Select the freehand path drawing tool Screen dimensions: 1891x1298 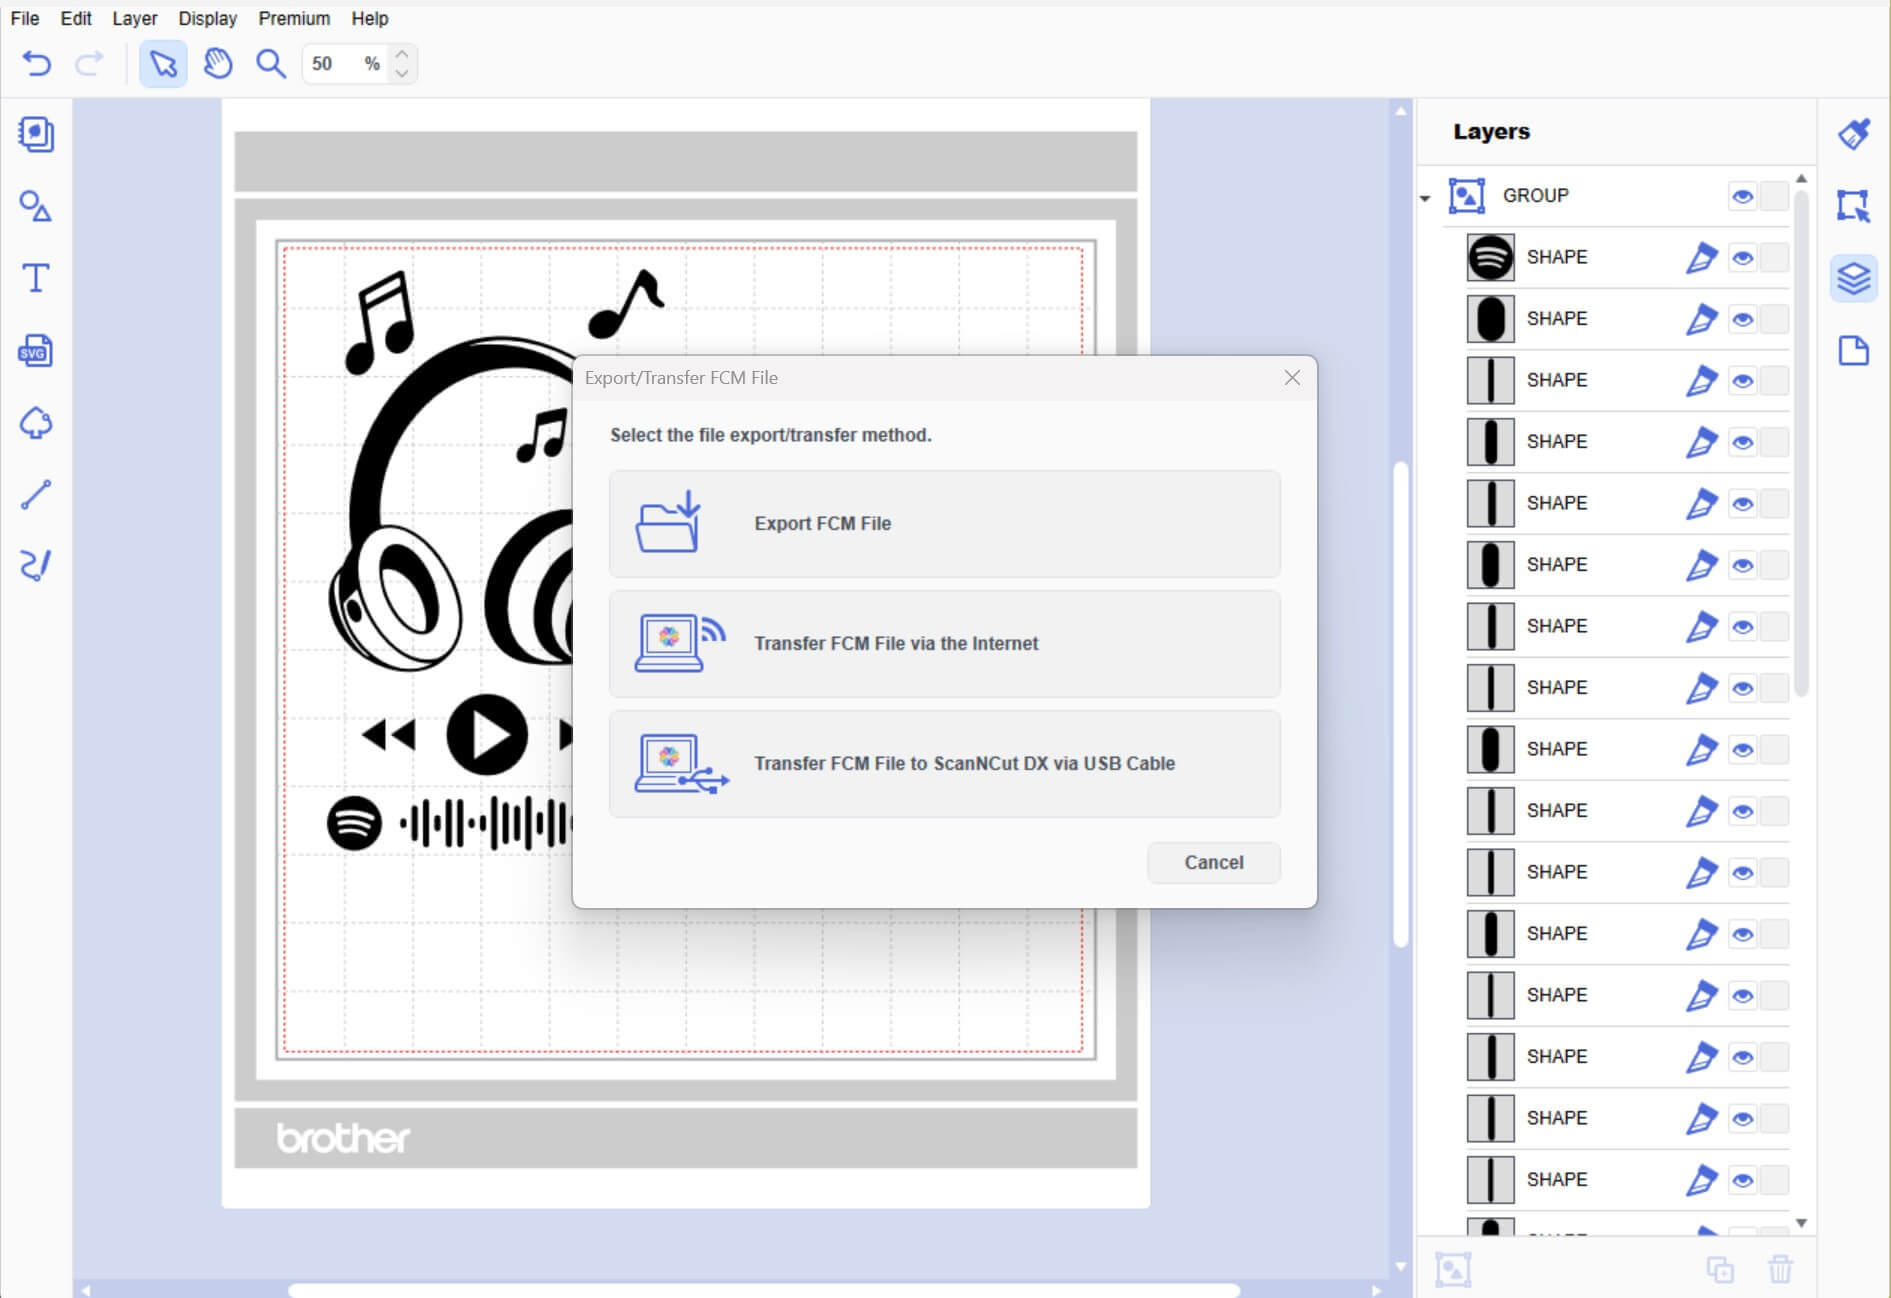(x=36, y=565)
